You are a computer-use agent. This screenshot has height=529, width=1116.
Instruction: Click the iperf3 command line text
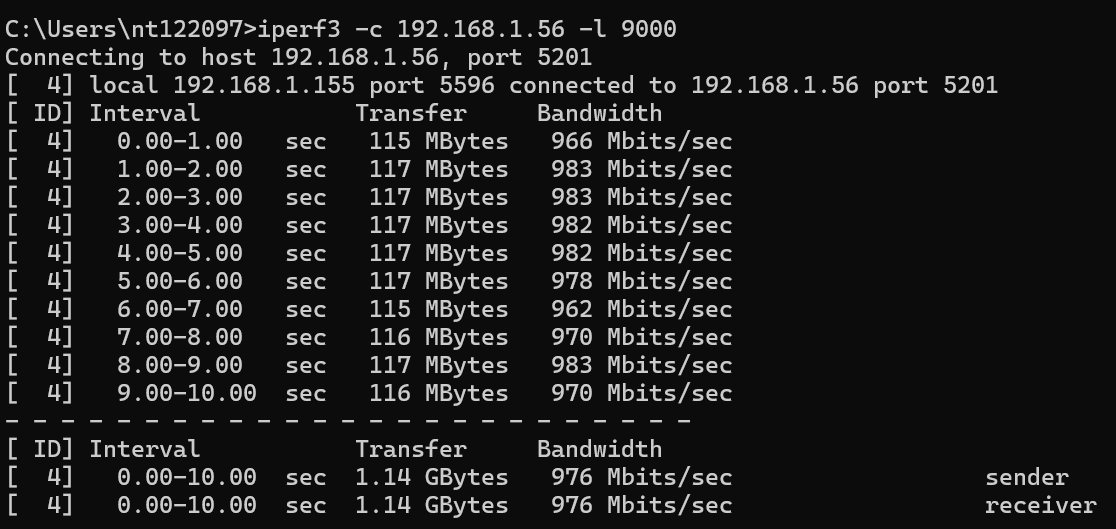[341, 29]
